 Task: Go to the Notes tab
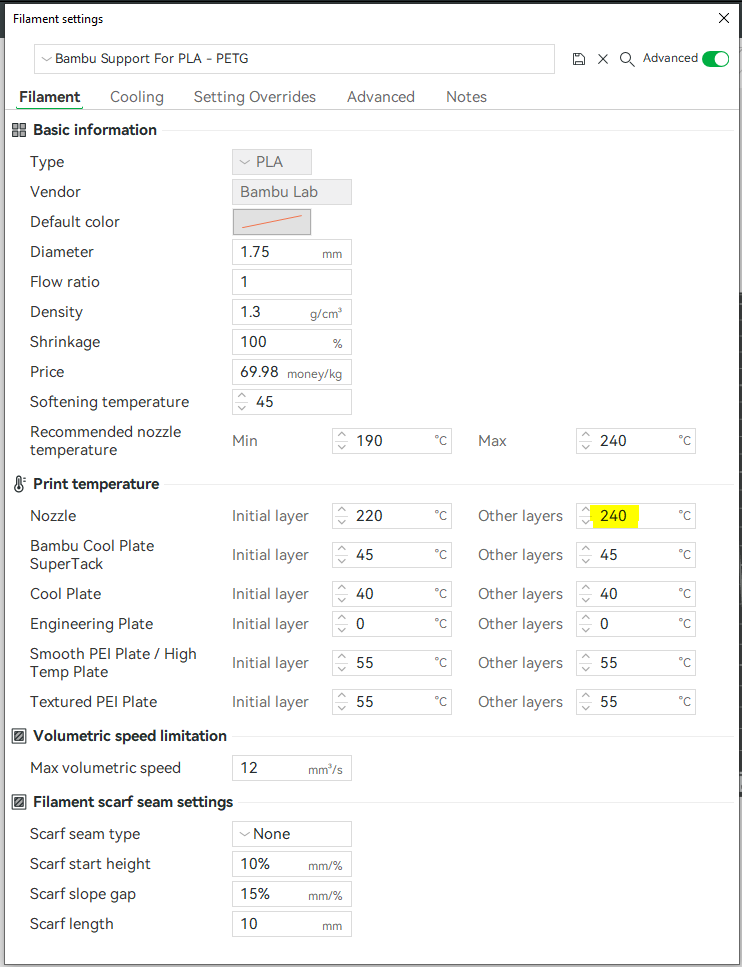click(466, 97)
